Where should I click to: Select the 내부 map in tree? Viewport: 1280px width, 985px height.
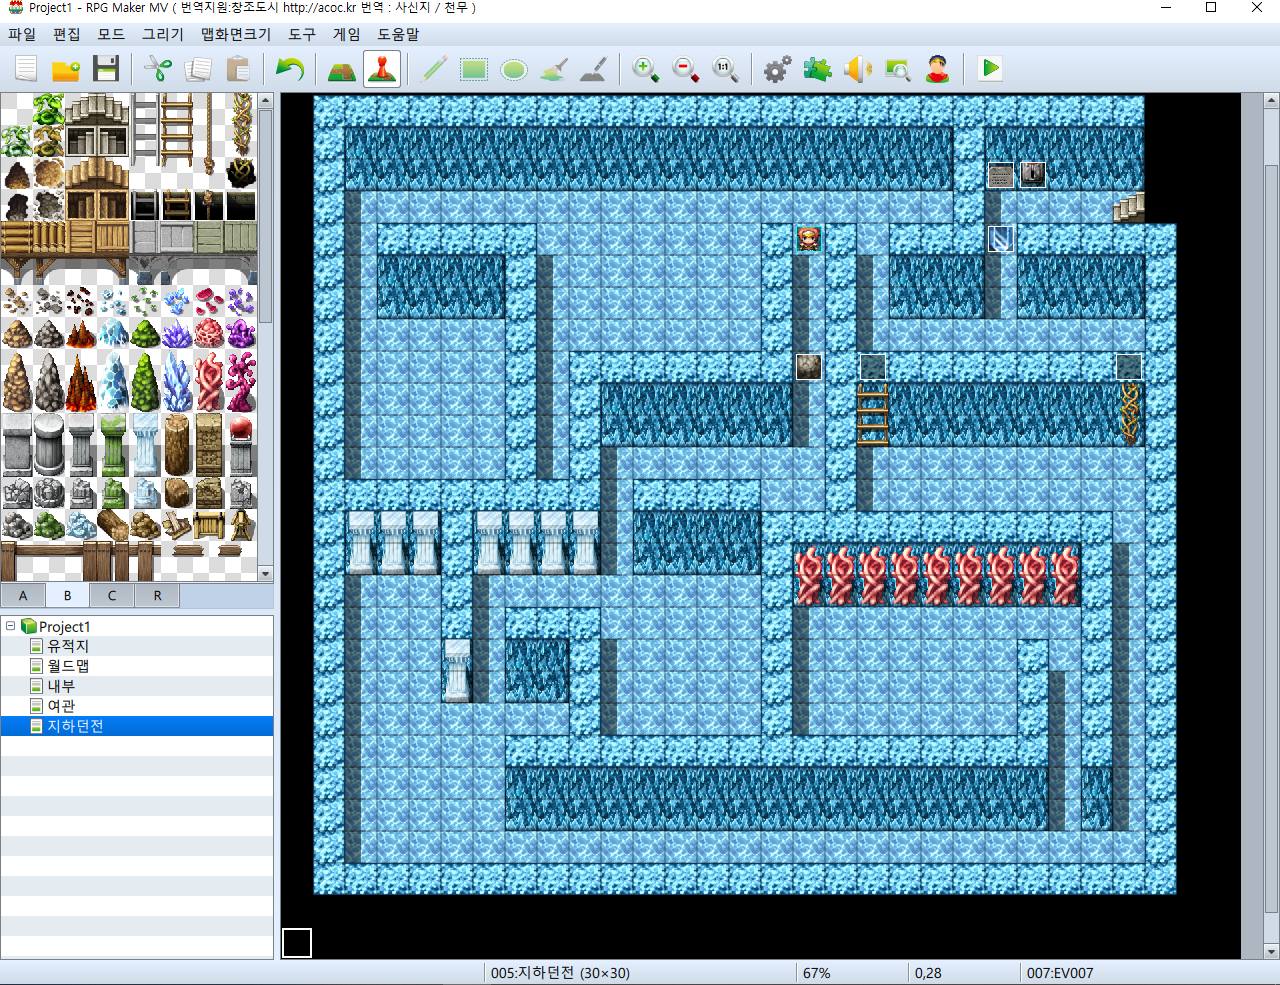[x=61, y=686]
